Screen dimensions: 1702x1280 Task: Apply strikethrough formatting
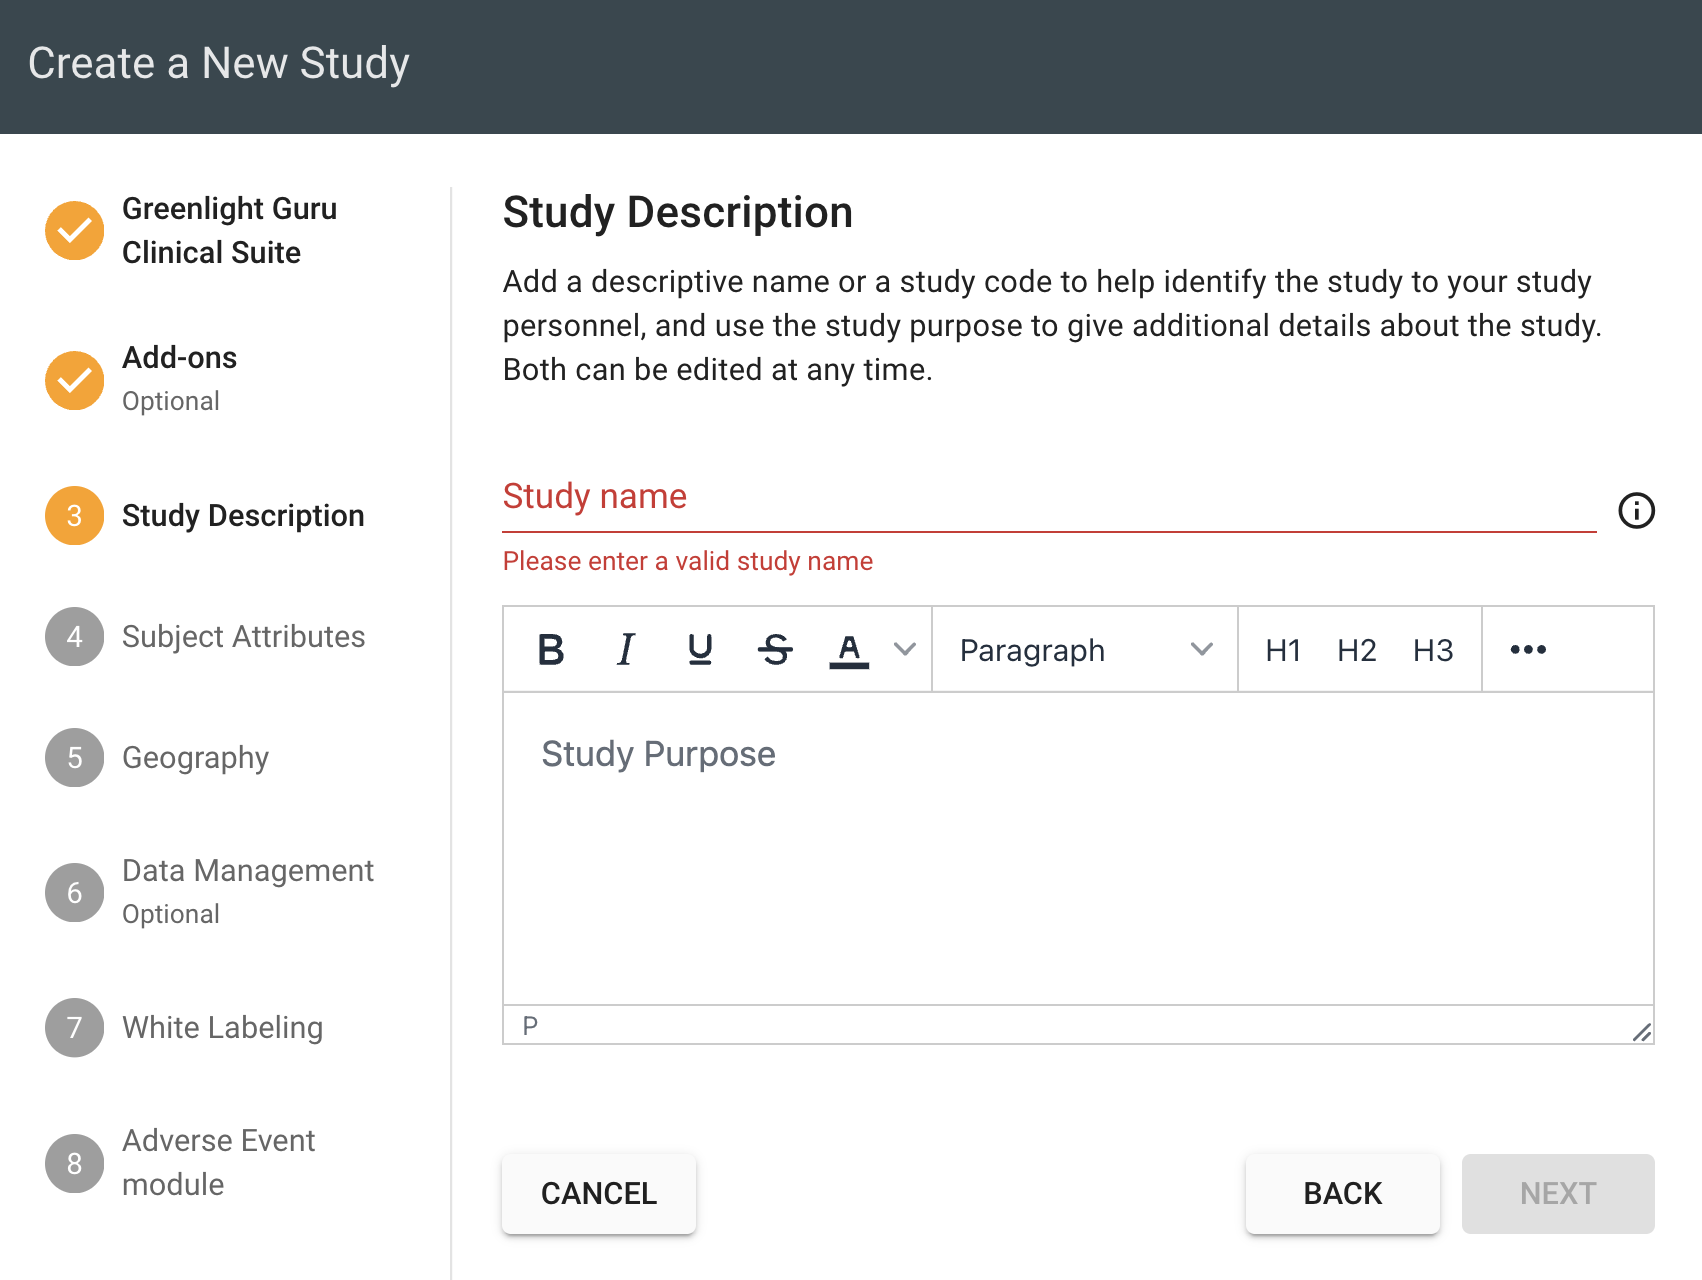click(775, 650)
